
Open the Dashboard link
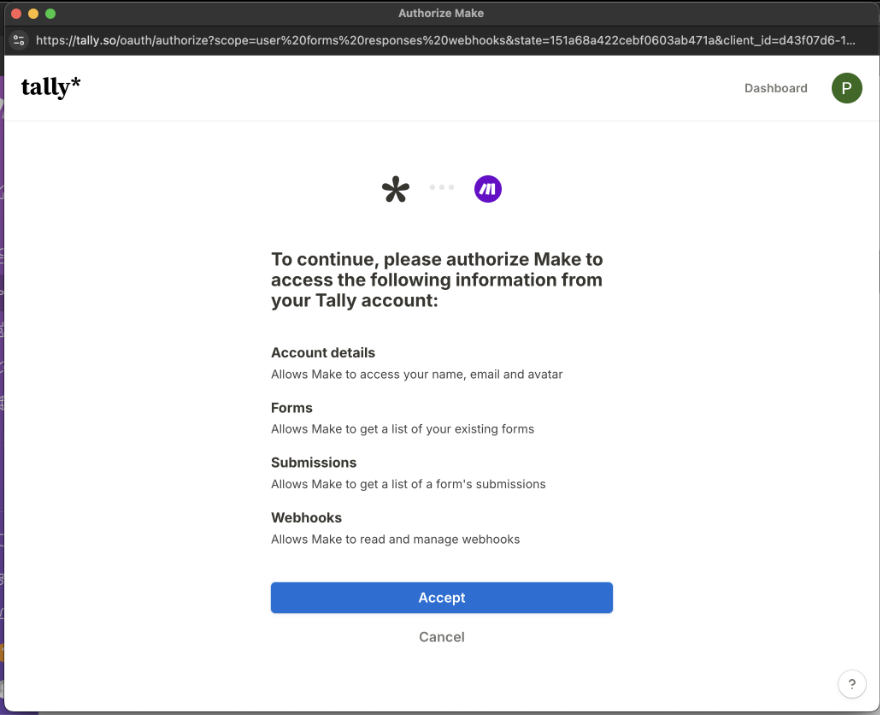pyautogui.click(x=775, y=88)
